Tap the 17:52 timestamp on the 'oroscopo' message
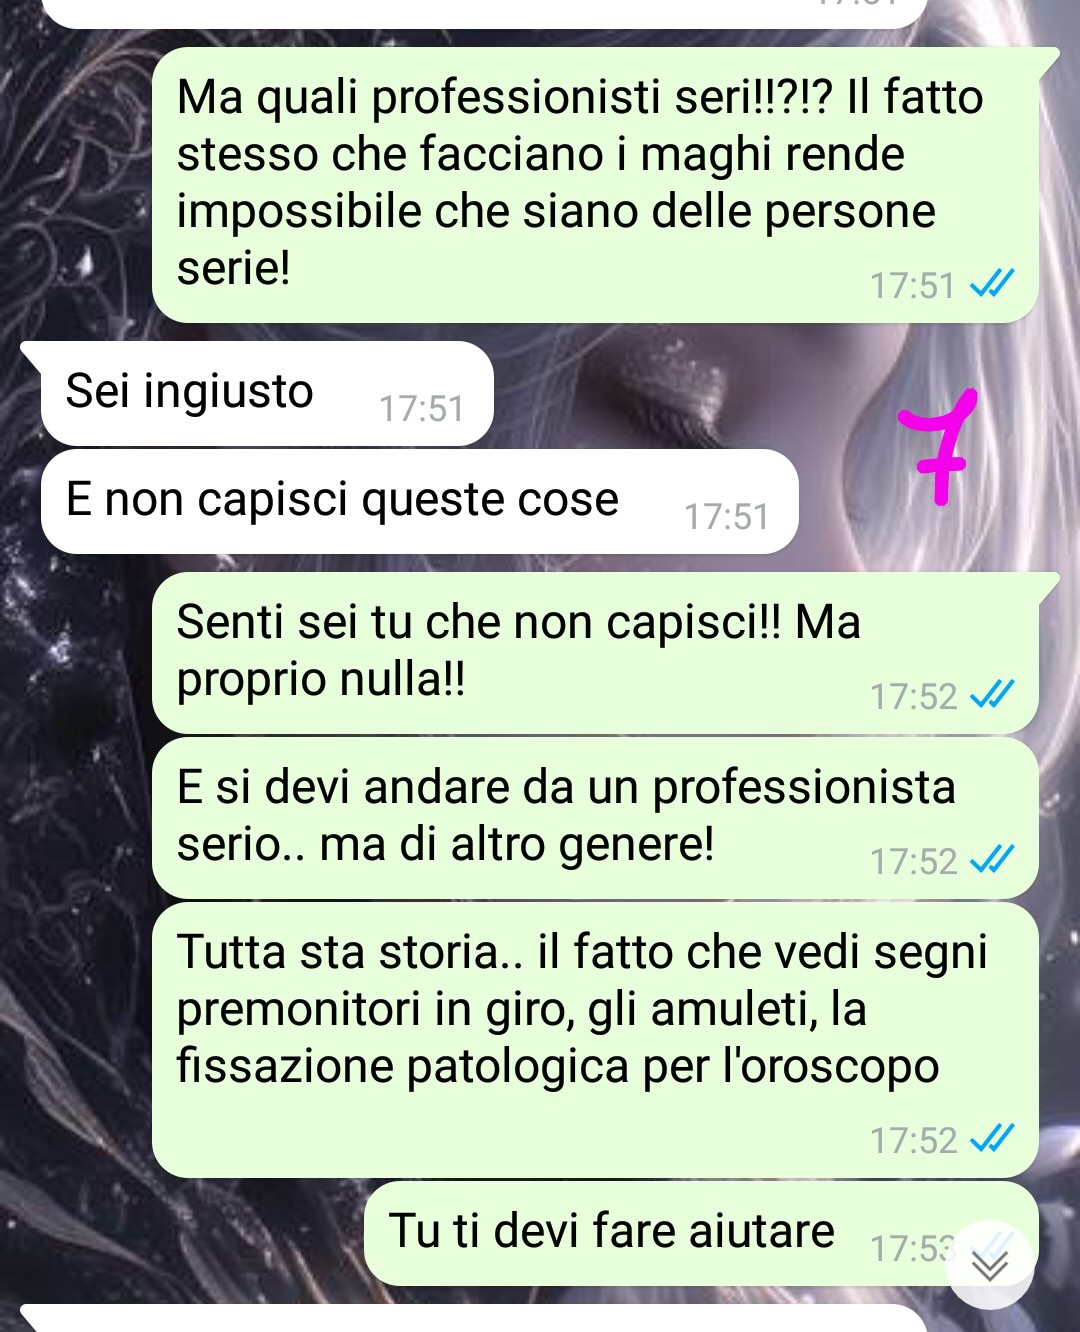The image size is (1080, 1332). coord(913,1139)
